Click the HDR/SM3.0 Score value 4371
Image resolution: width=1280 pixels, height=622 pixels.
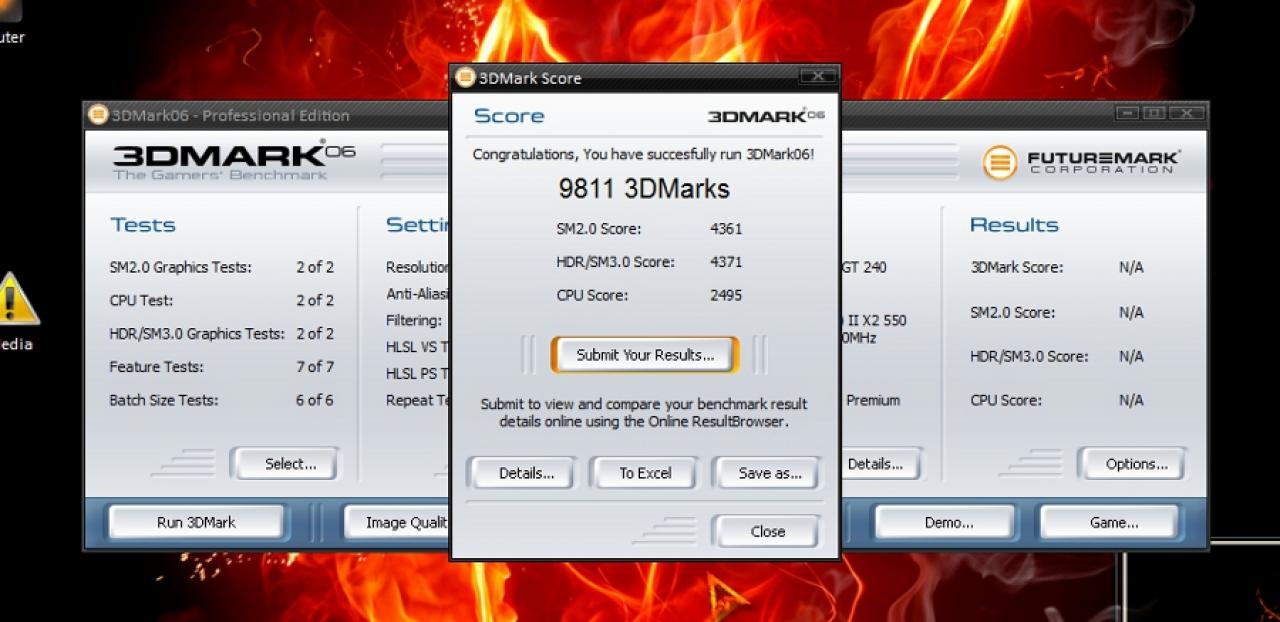click(726, 262)
